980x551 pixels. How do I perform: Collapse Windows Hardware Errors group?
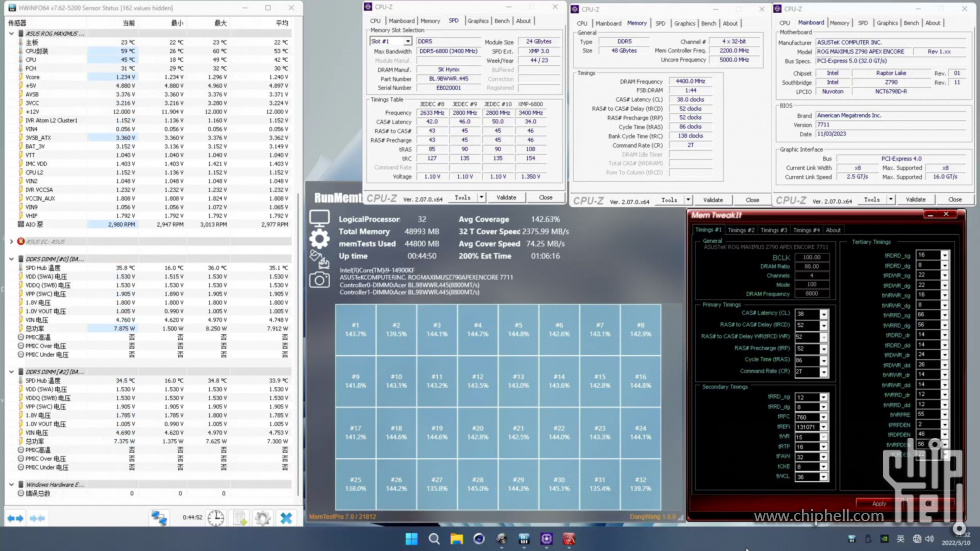tap(11, 484)
